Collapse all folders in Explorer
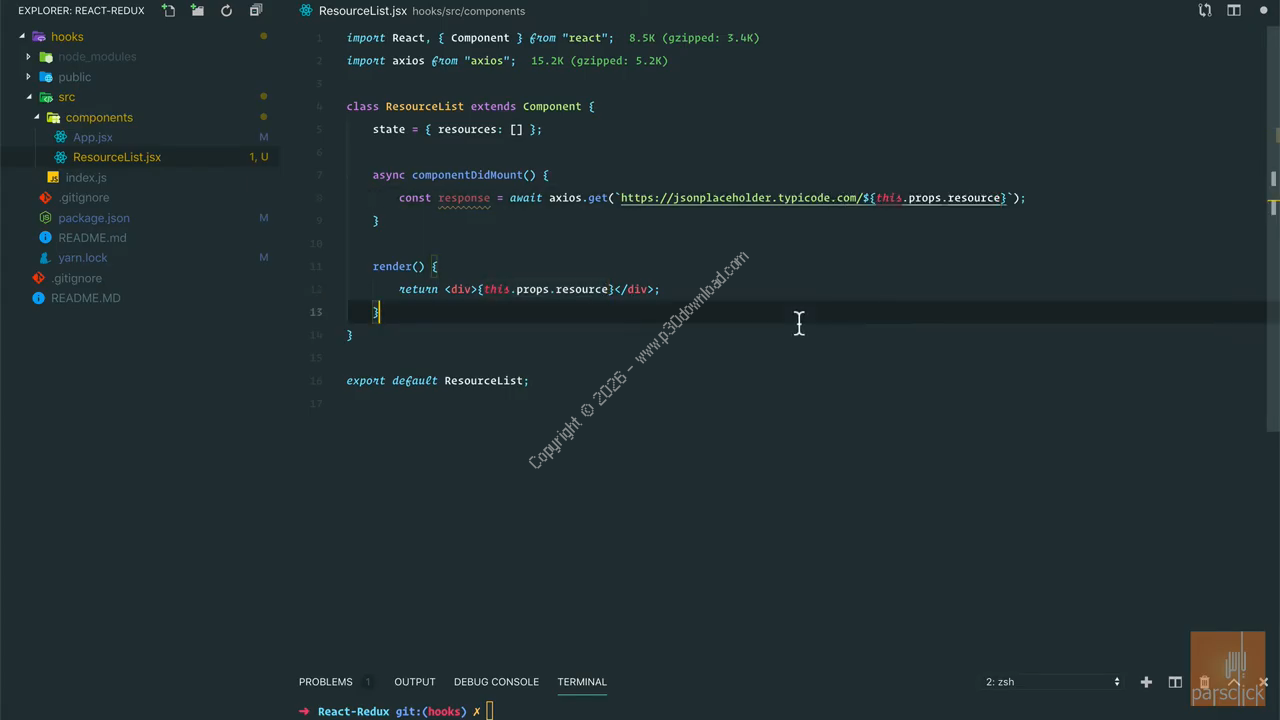 [256, 11]
